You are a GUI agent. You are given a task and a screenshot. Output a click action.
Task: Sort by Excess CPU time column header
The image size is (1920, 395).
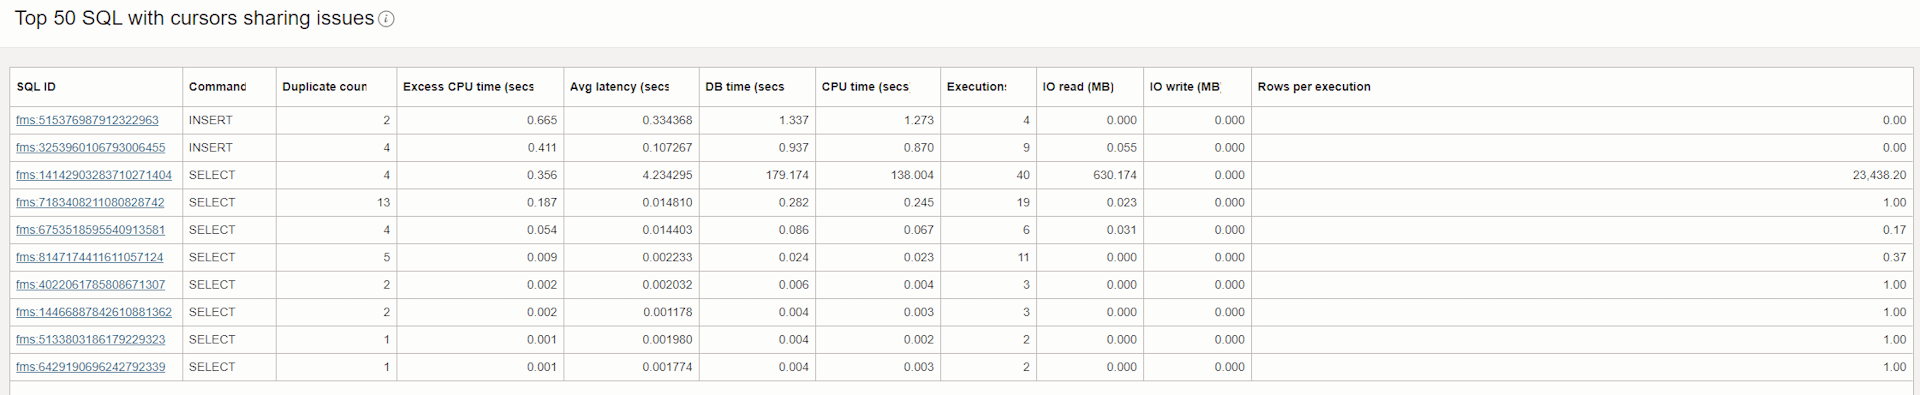(480, 87)
